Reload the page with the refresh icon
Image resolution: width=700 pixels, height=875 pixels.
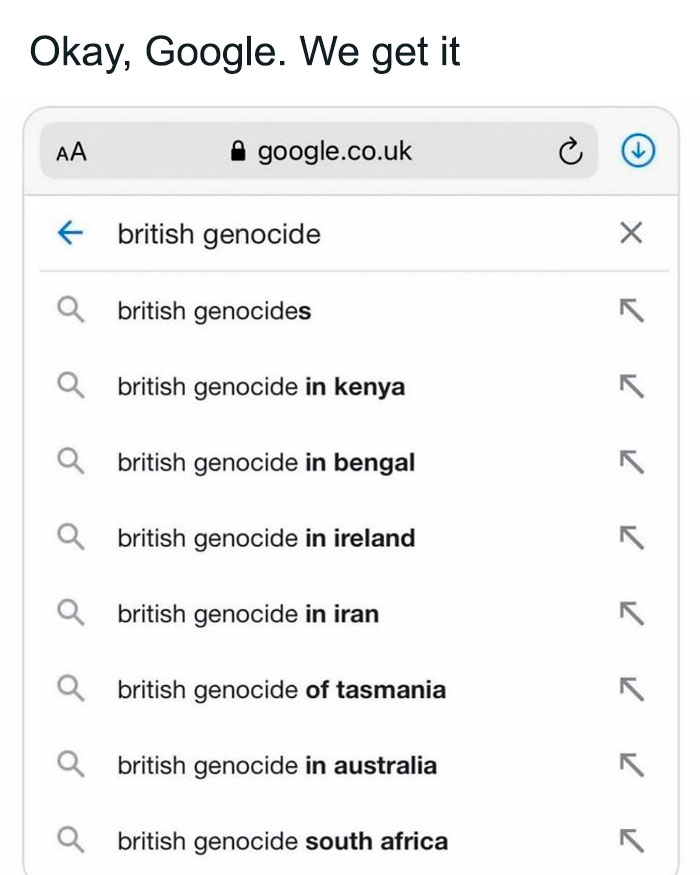(568, 152)
